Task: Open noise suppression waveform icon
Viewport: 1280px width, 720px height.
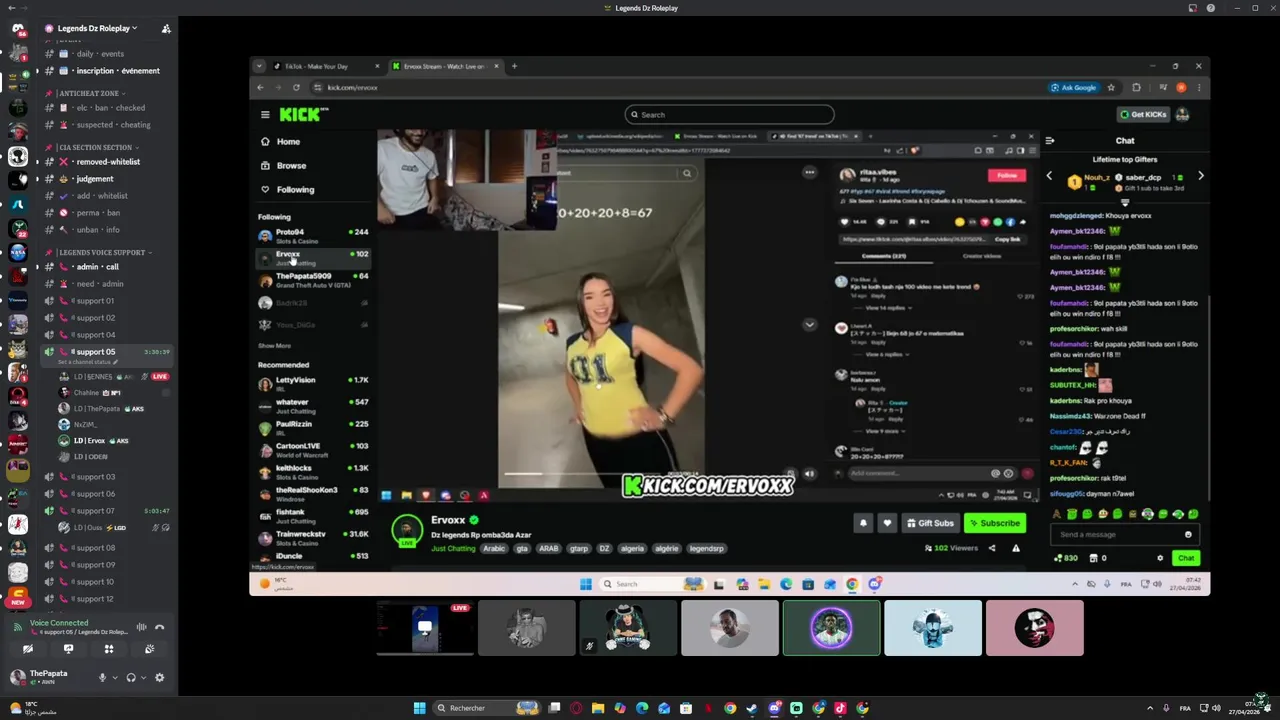Action: (141, 627)
